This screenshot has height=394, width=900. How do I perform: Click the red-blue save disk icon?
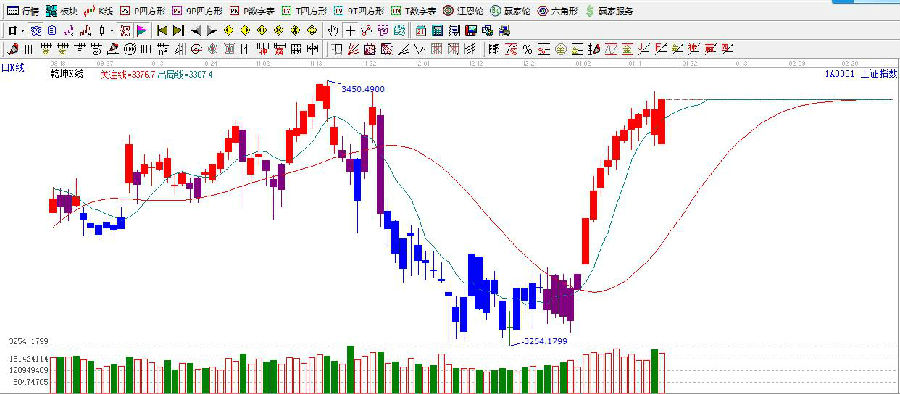click(x=471, y=30)
